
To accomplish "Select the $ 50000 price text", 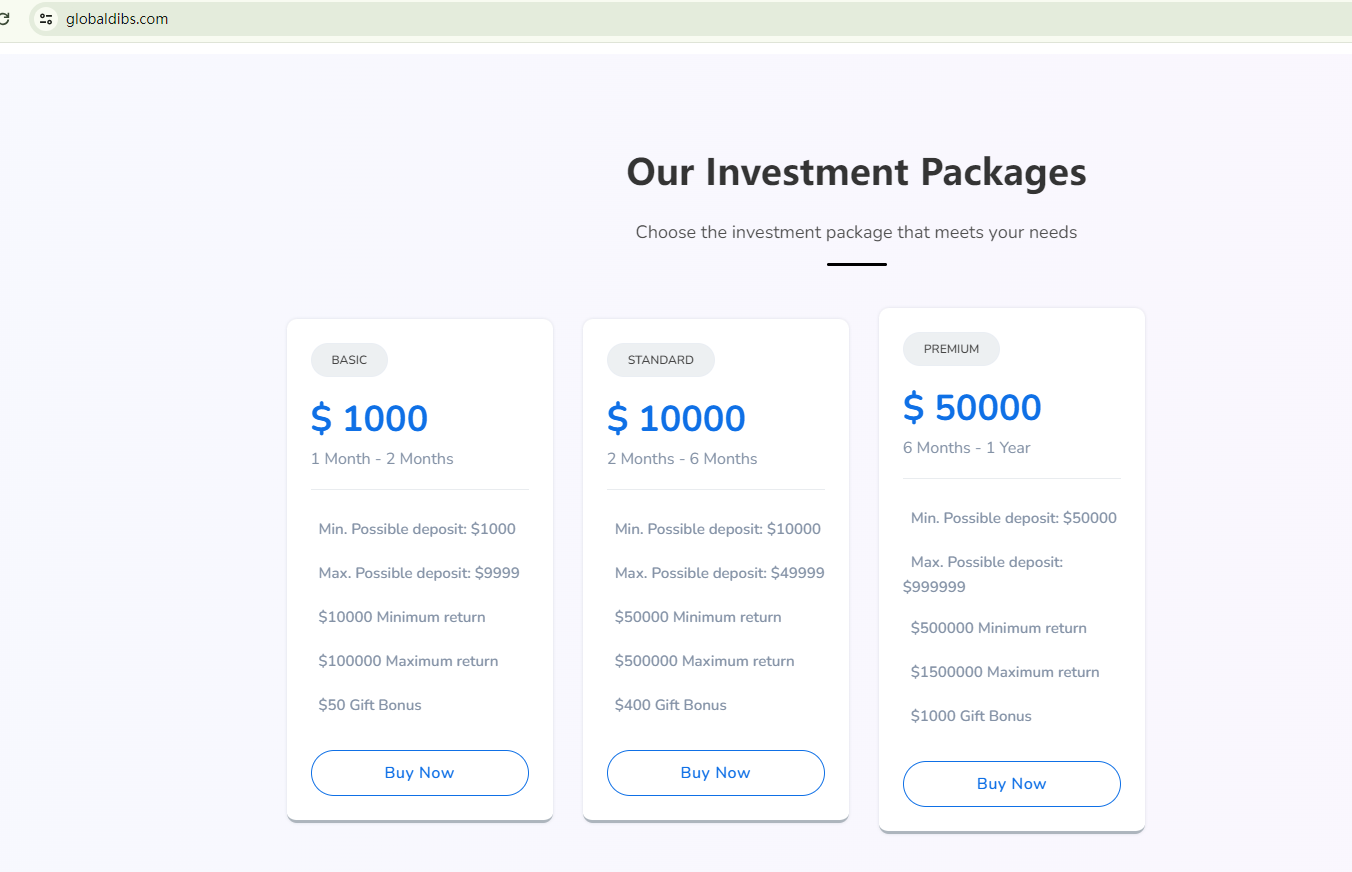I will pos(972,408).
